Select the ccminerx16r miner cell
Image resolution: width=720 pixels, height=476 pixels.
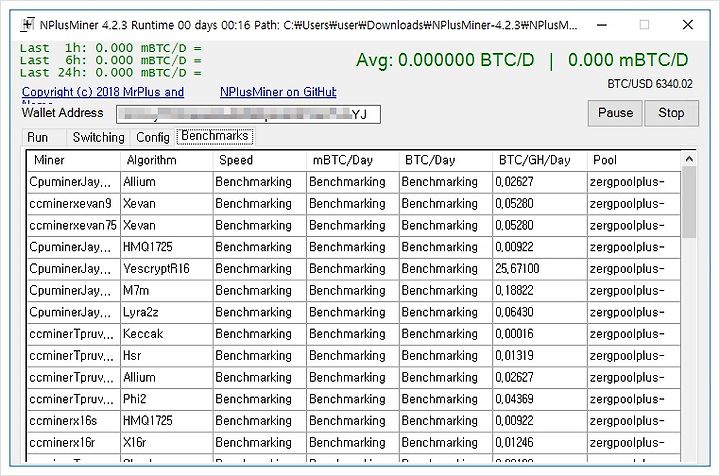point(73,442)
